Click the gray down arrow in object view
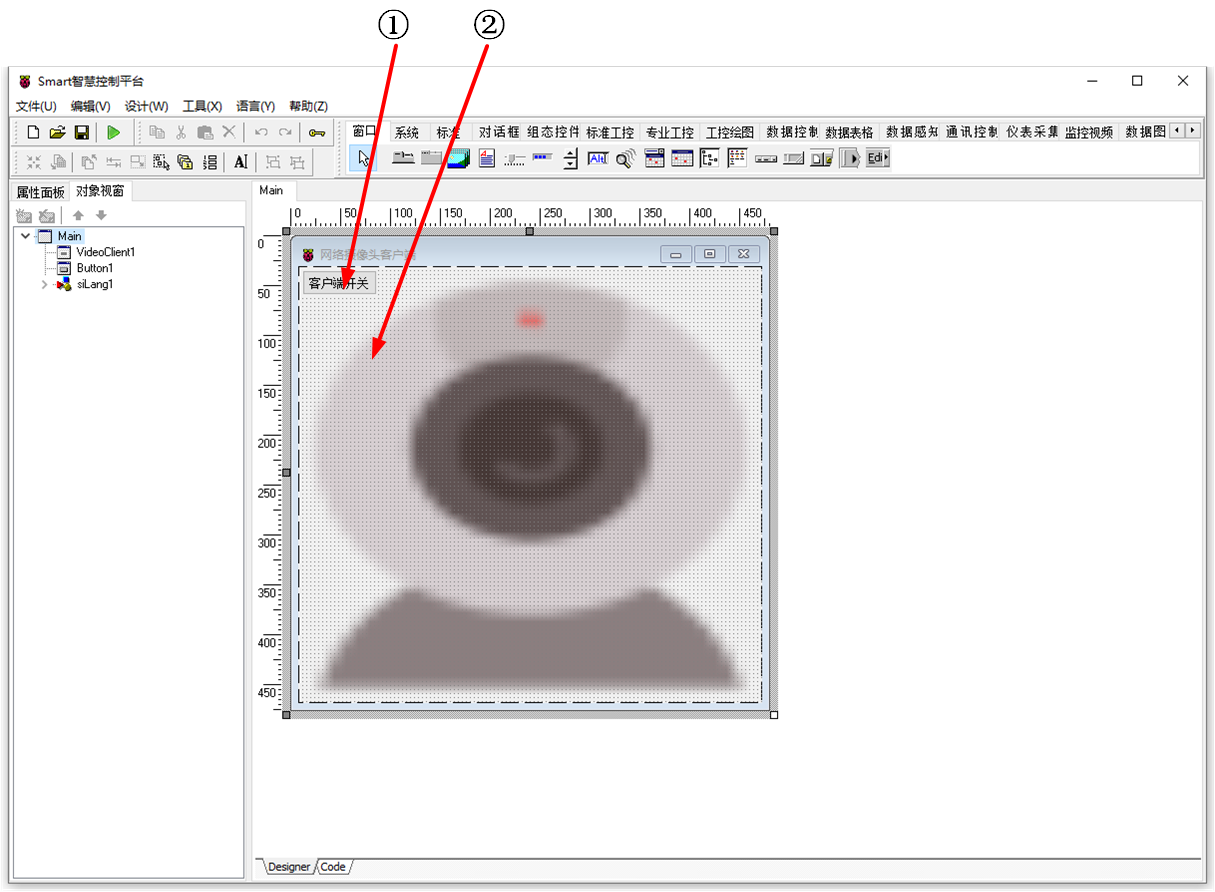The image size is (1215, 892). coord(101,216)
